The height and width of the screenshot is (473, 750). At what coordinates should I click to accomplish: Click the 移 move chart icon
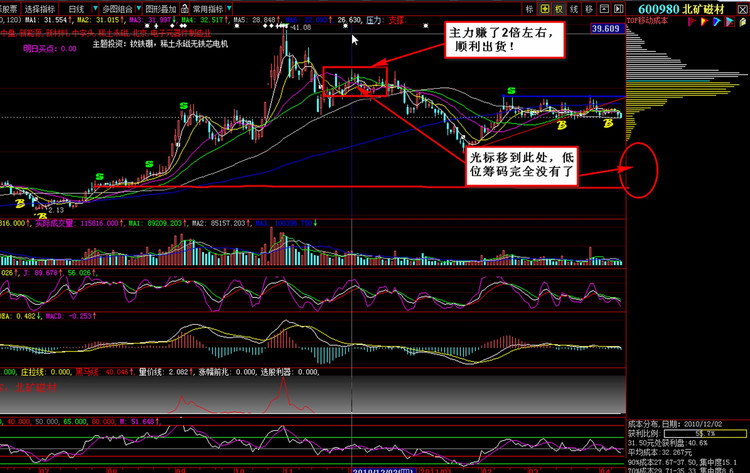click(590, 8)
